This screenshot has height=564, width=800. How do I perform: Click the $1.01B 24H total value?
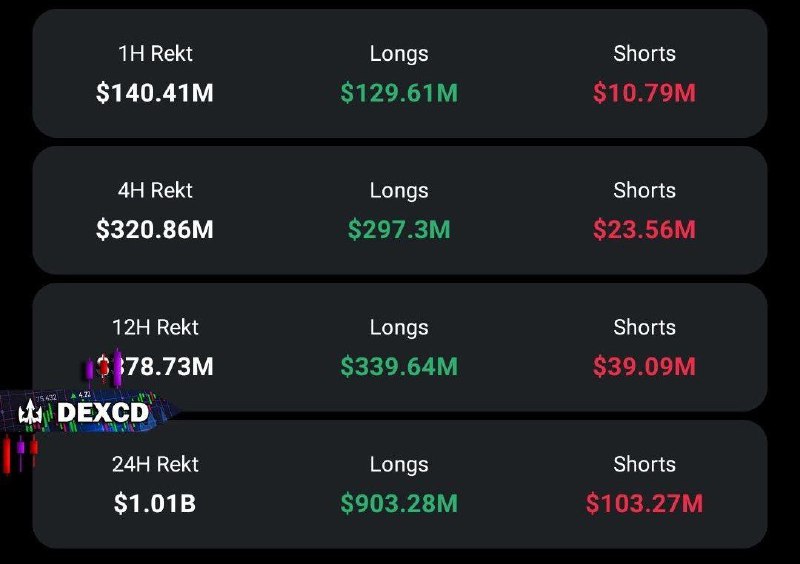tap(155, 503)
